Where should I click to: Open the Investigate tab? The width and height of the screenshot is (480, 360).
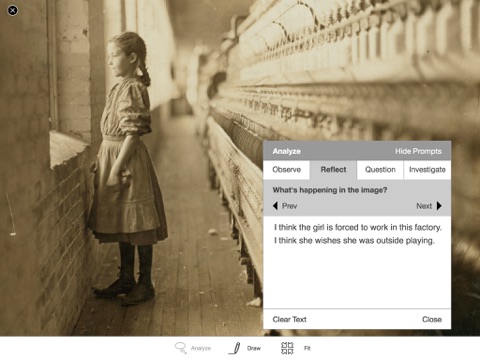[x=427, y=170]
